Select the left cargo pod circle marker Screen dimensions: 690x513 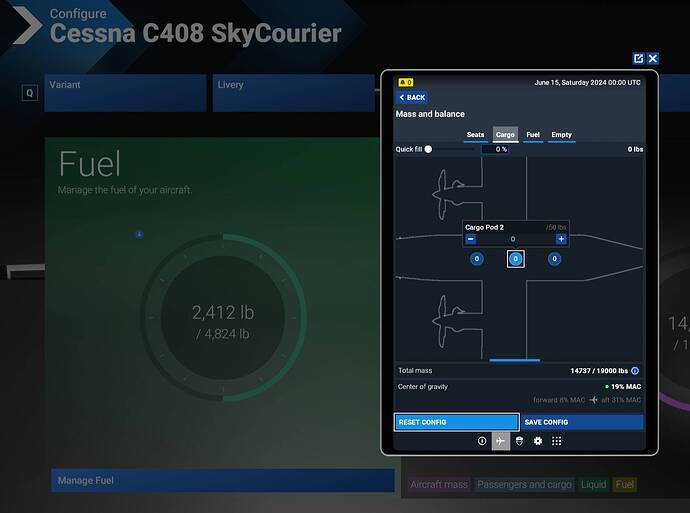[477, 259]
